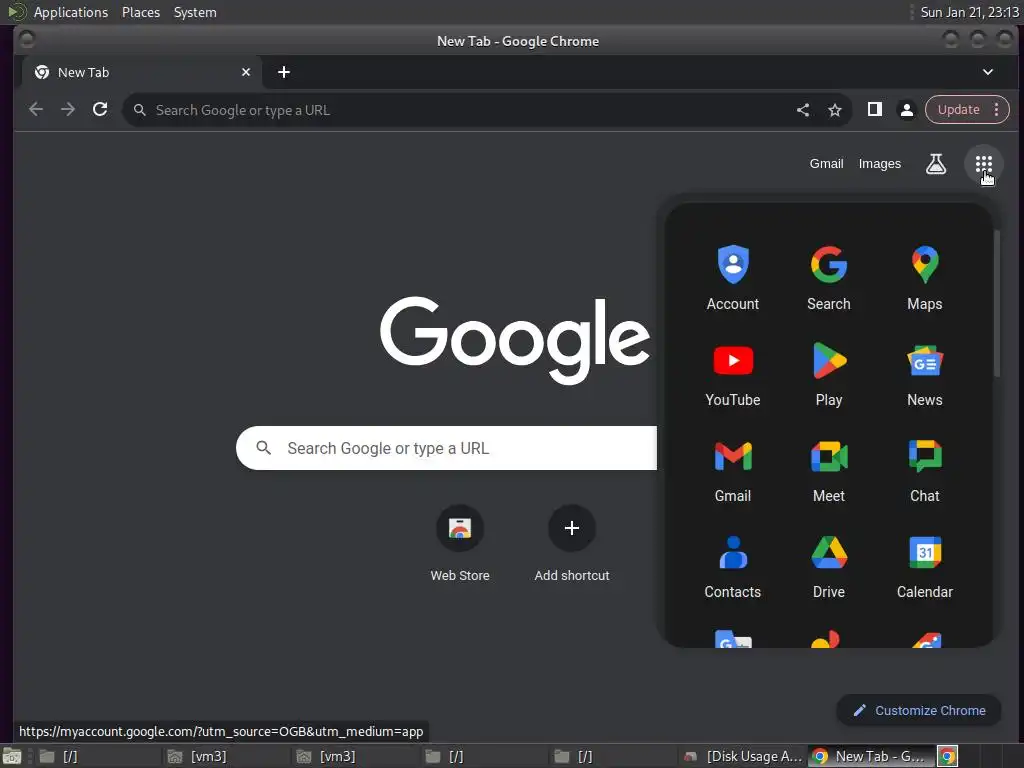The image size is (1024, 768).
Task: Open Google Drive from the apps grid
Action: click(829, 566)
